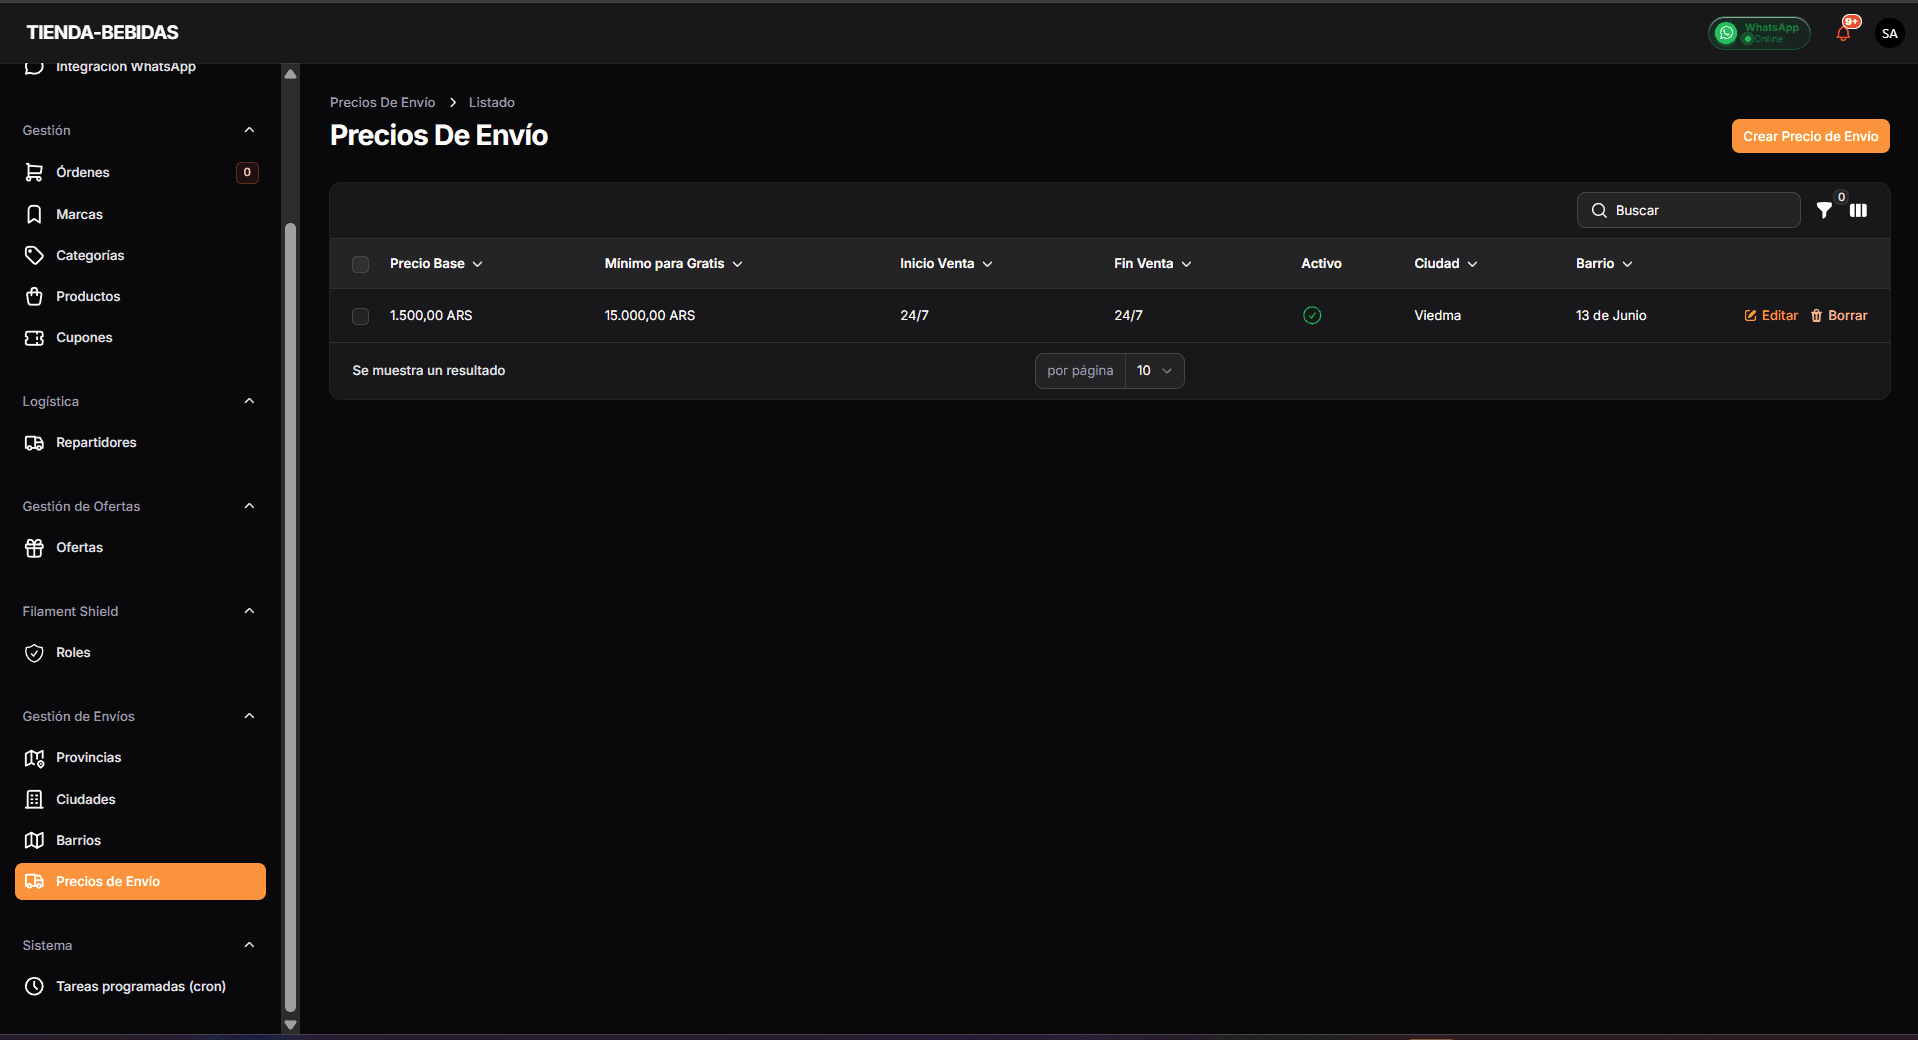This screenshot has height=1040, width=1918.
Task: Click the sidebar scrollbar down arrow
Action: (x=291, y=1024)
